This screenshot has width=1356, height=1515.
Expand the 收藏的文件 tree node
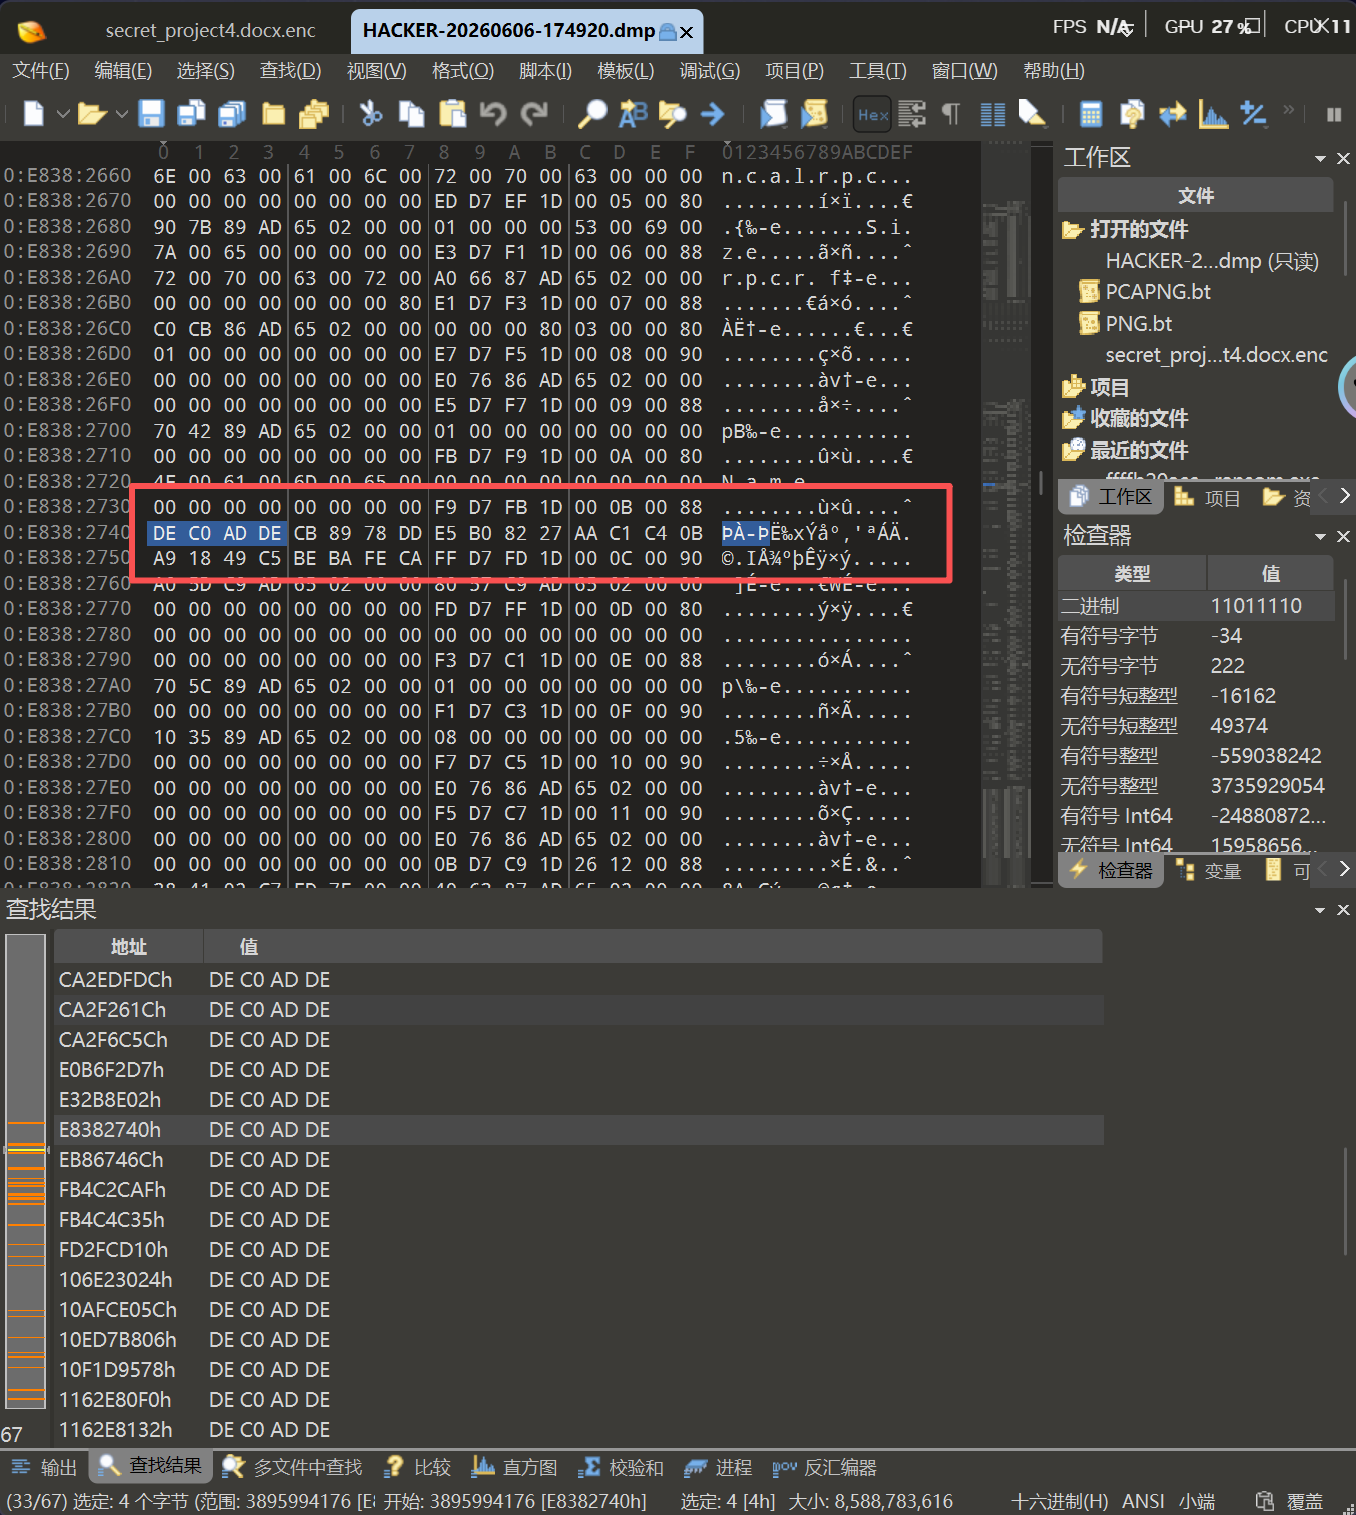click(x=1073, y=418)
